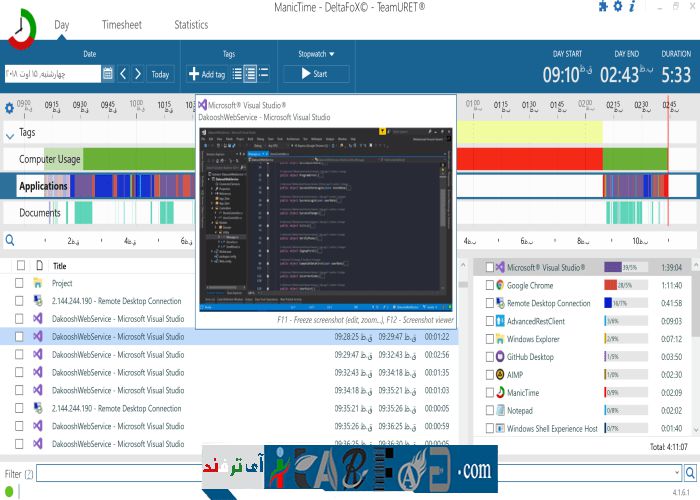Click the search magnifier above the list
700x500 pixels.
pyautogui.click(x=10, y=240)
